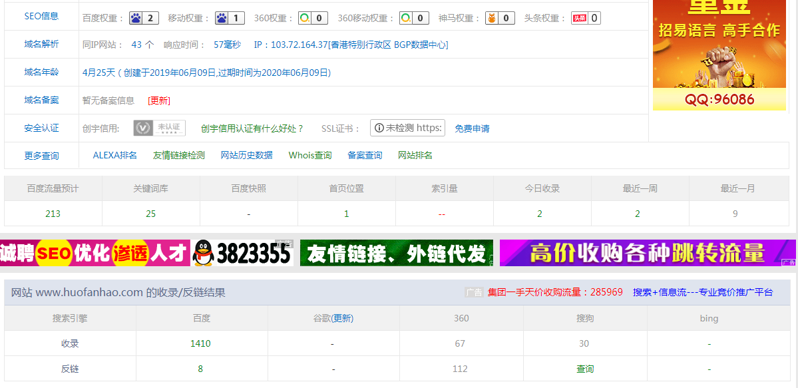Click 最近一周 value 2

(638, 214)
